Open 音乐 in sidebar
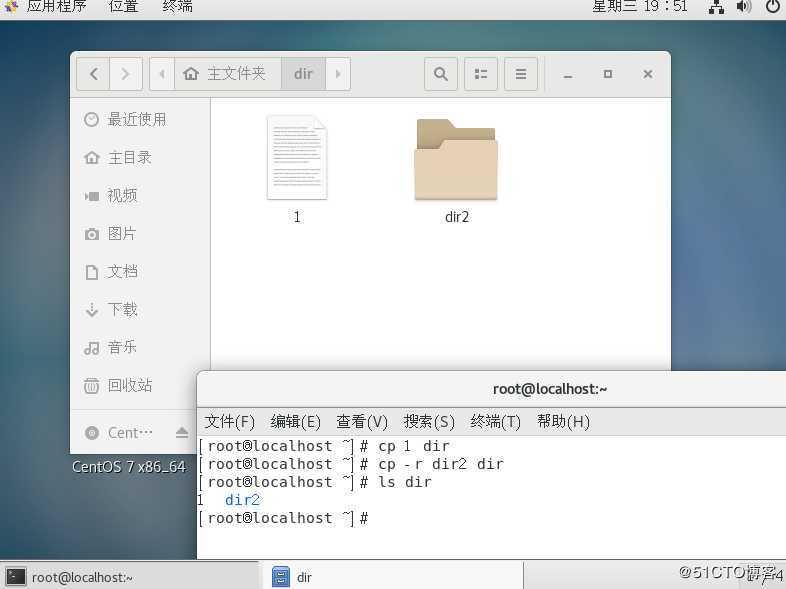Viewport: 786px width, 589px height. [140, 347]
